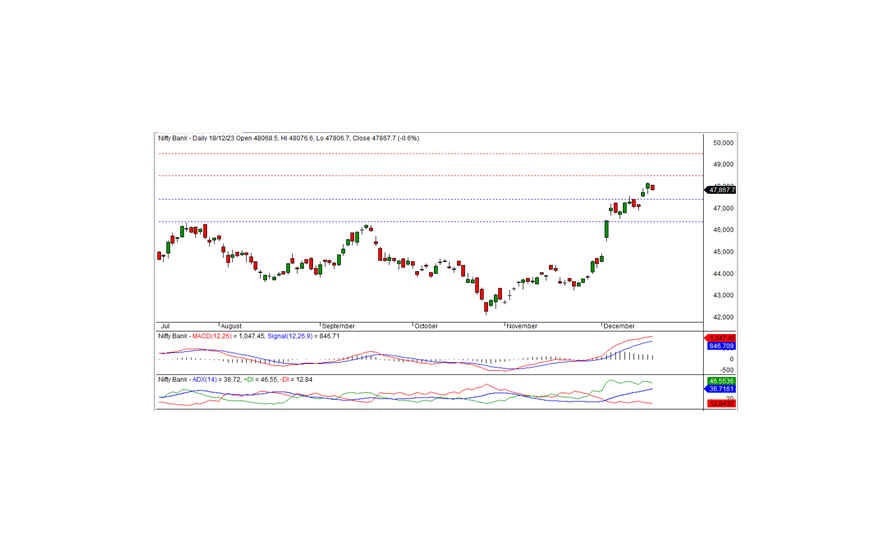Select the ADX(14) indicator label

click(203, 381)
